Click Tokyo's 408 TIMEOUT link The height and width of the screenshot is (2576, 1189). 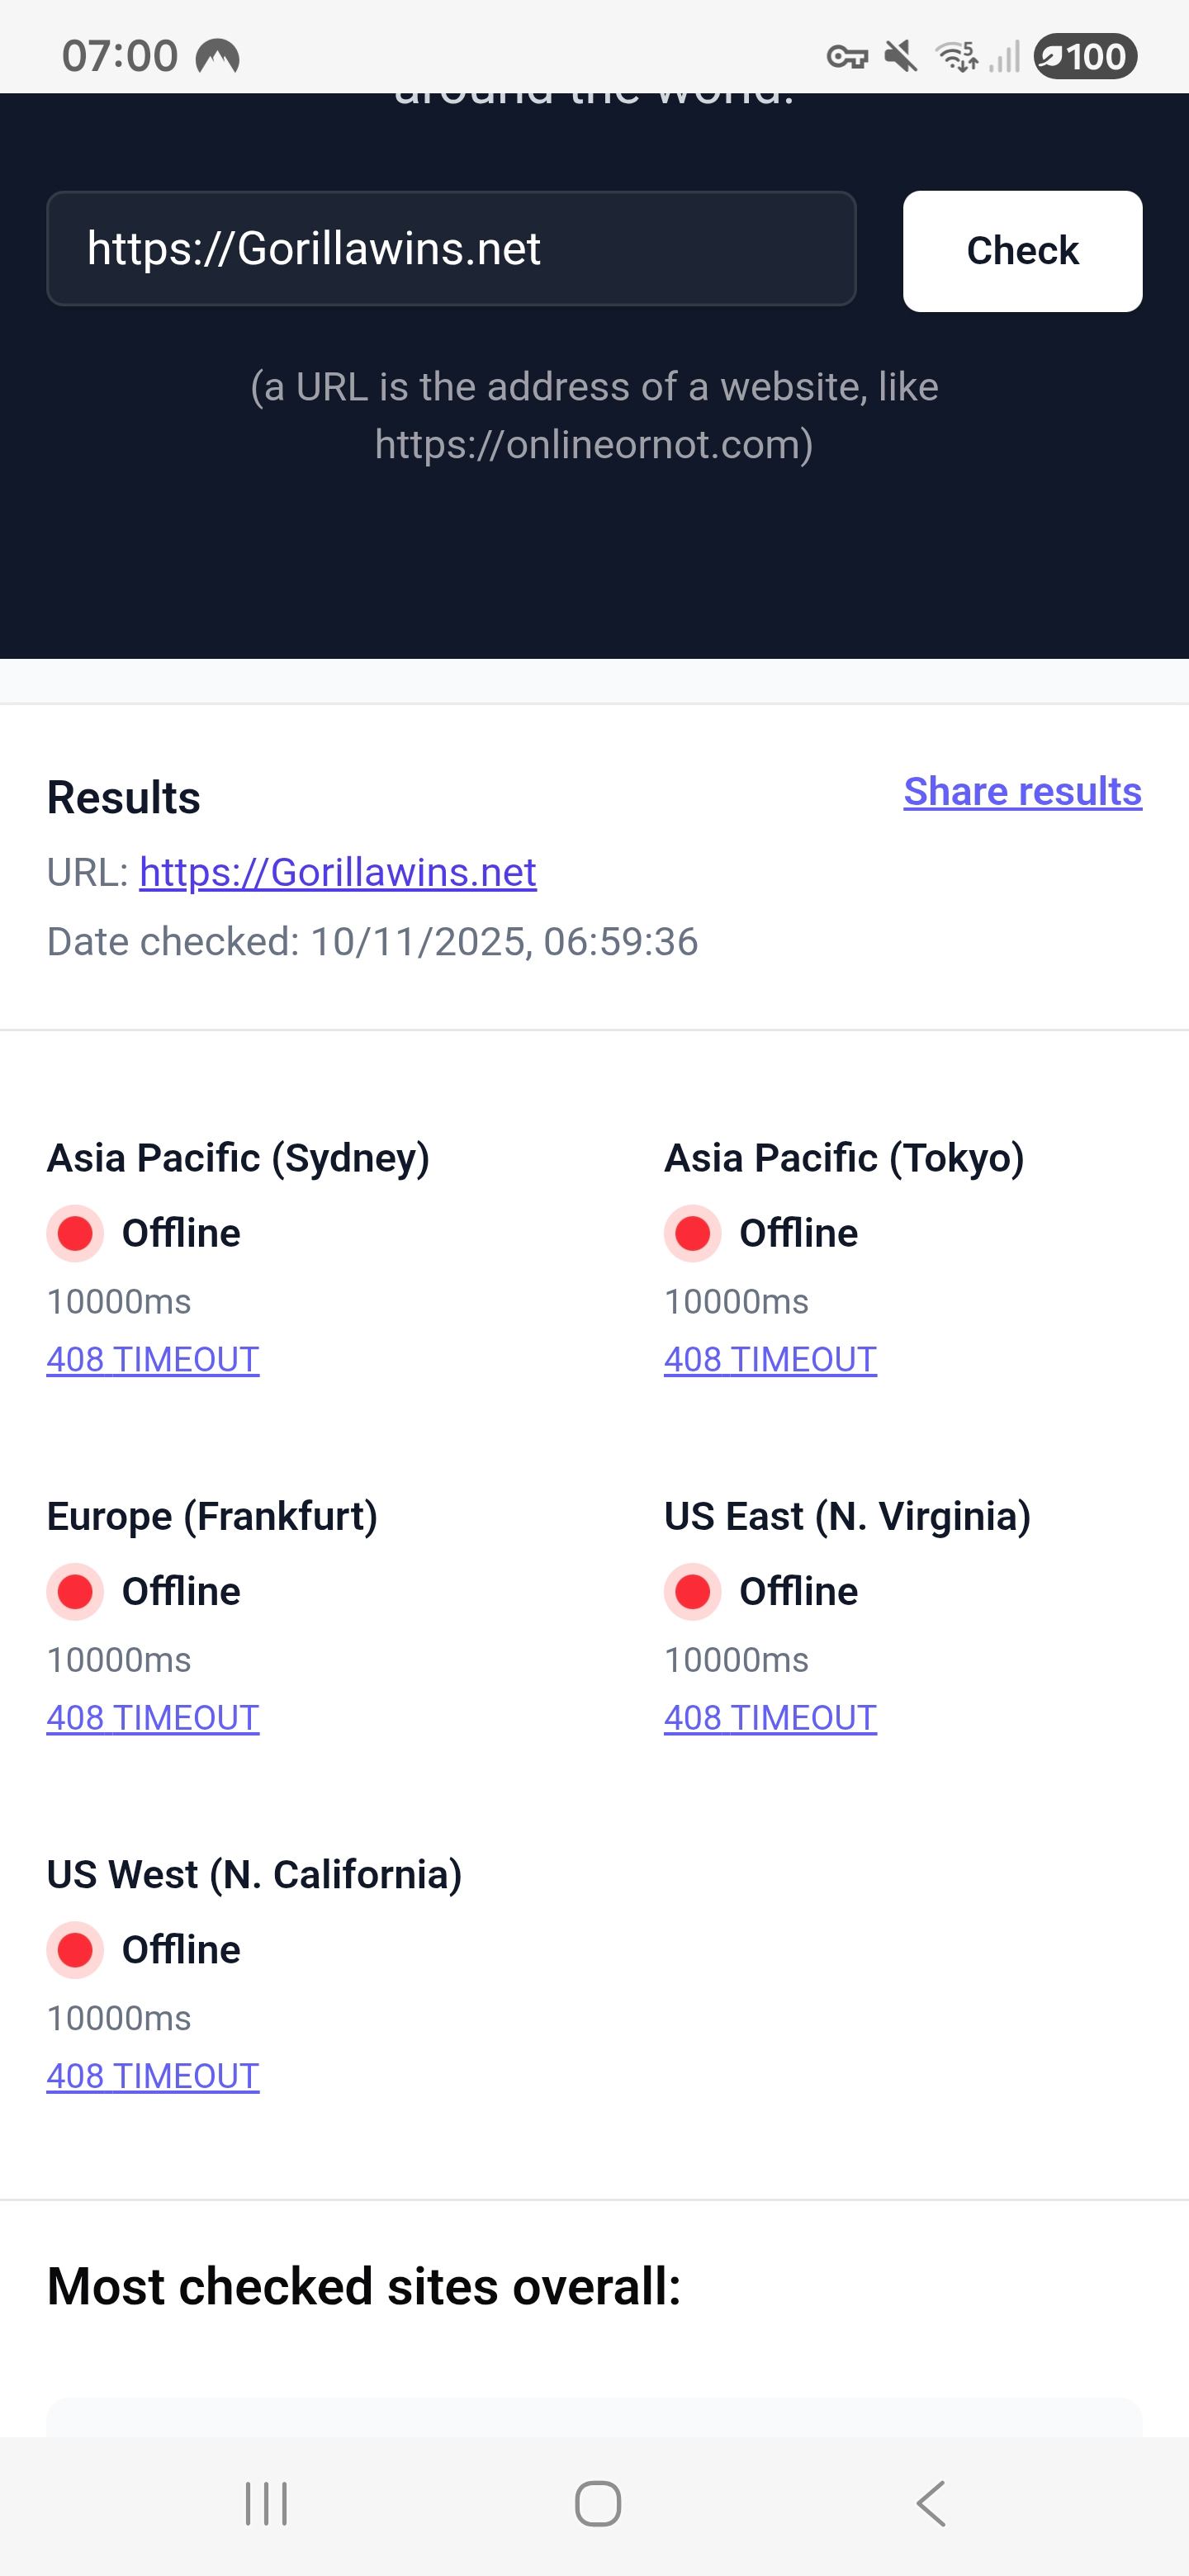770,1359
